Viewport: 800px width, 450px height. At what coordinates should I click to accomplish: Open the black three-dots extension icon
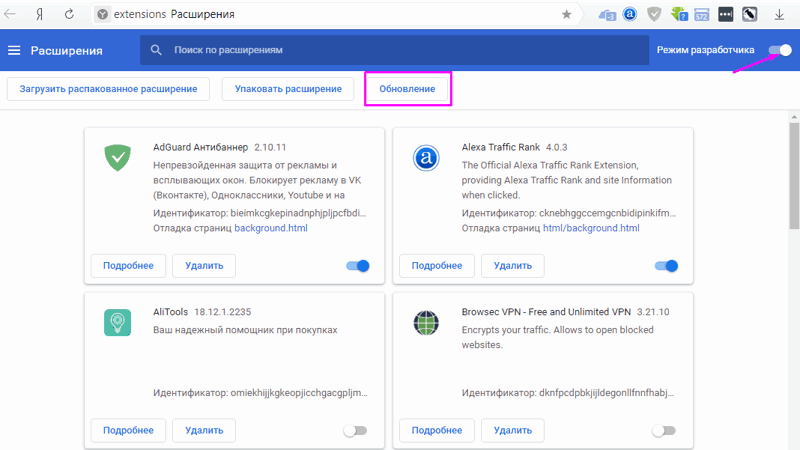[726, 14]
